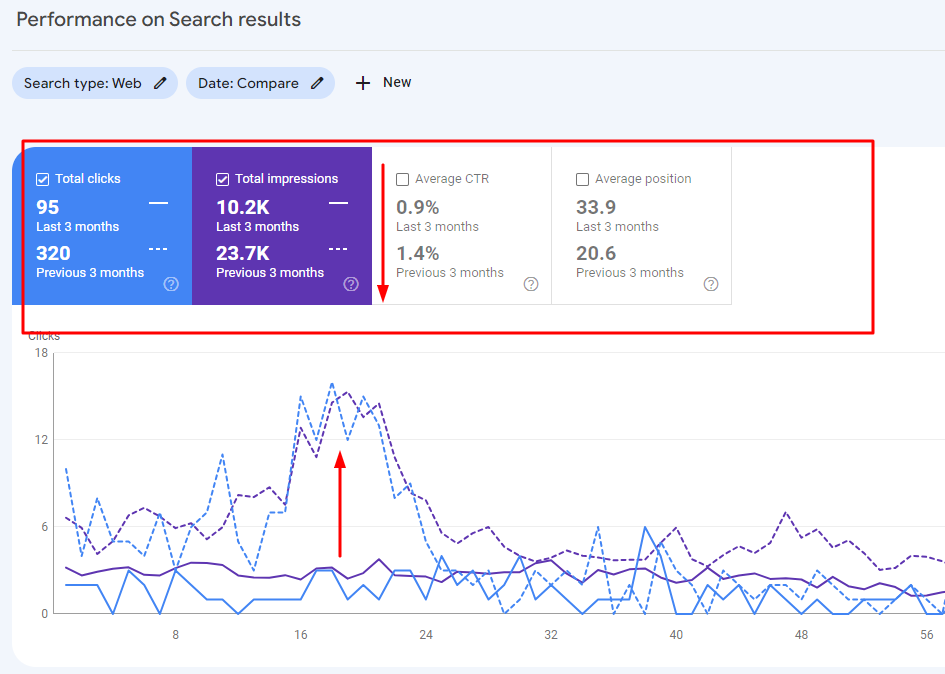The height and width of the screenshot is (674, 945).
Task: Open the Search type: Web filter chip
Action: click(x=83, y=83)
